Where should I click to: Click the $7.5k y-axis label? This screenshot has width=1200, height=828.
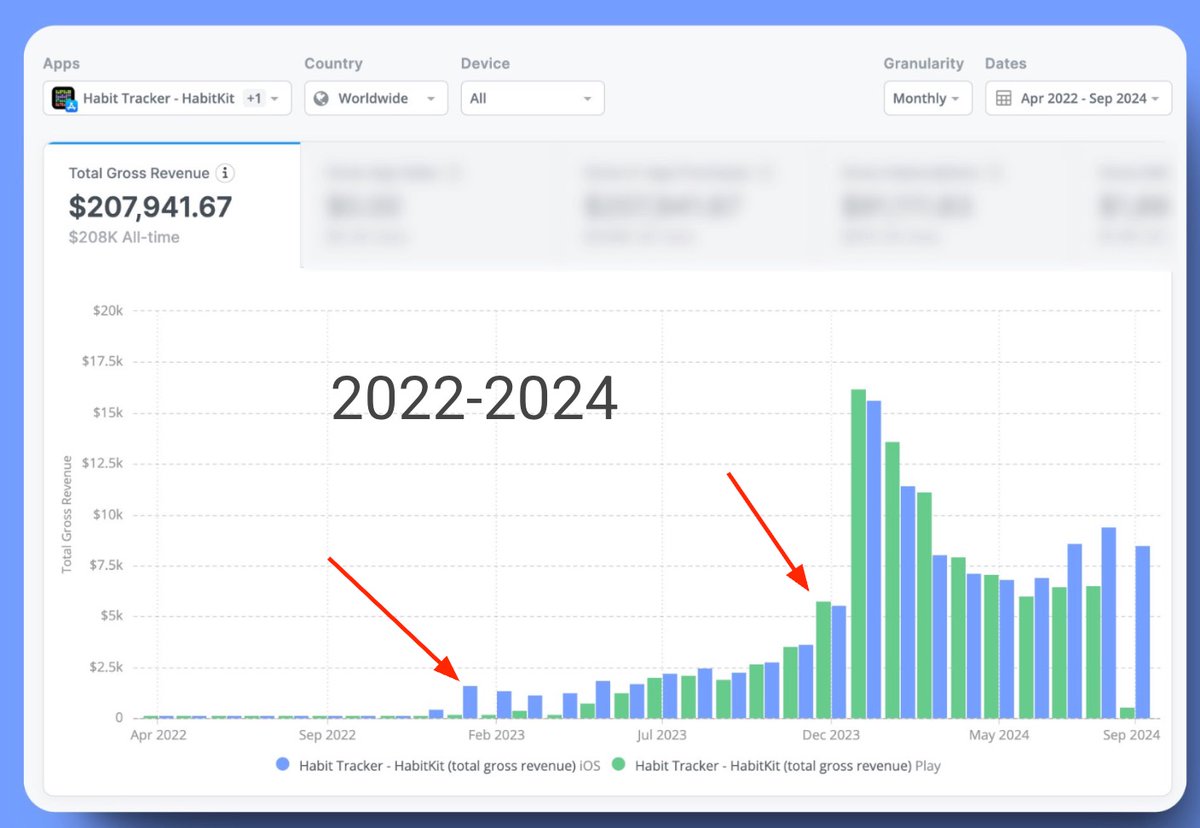pyautogui.click(x=104, y=566)
